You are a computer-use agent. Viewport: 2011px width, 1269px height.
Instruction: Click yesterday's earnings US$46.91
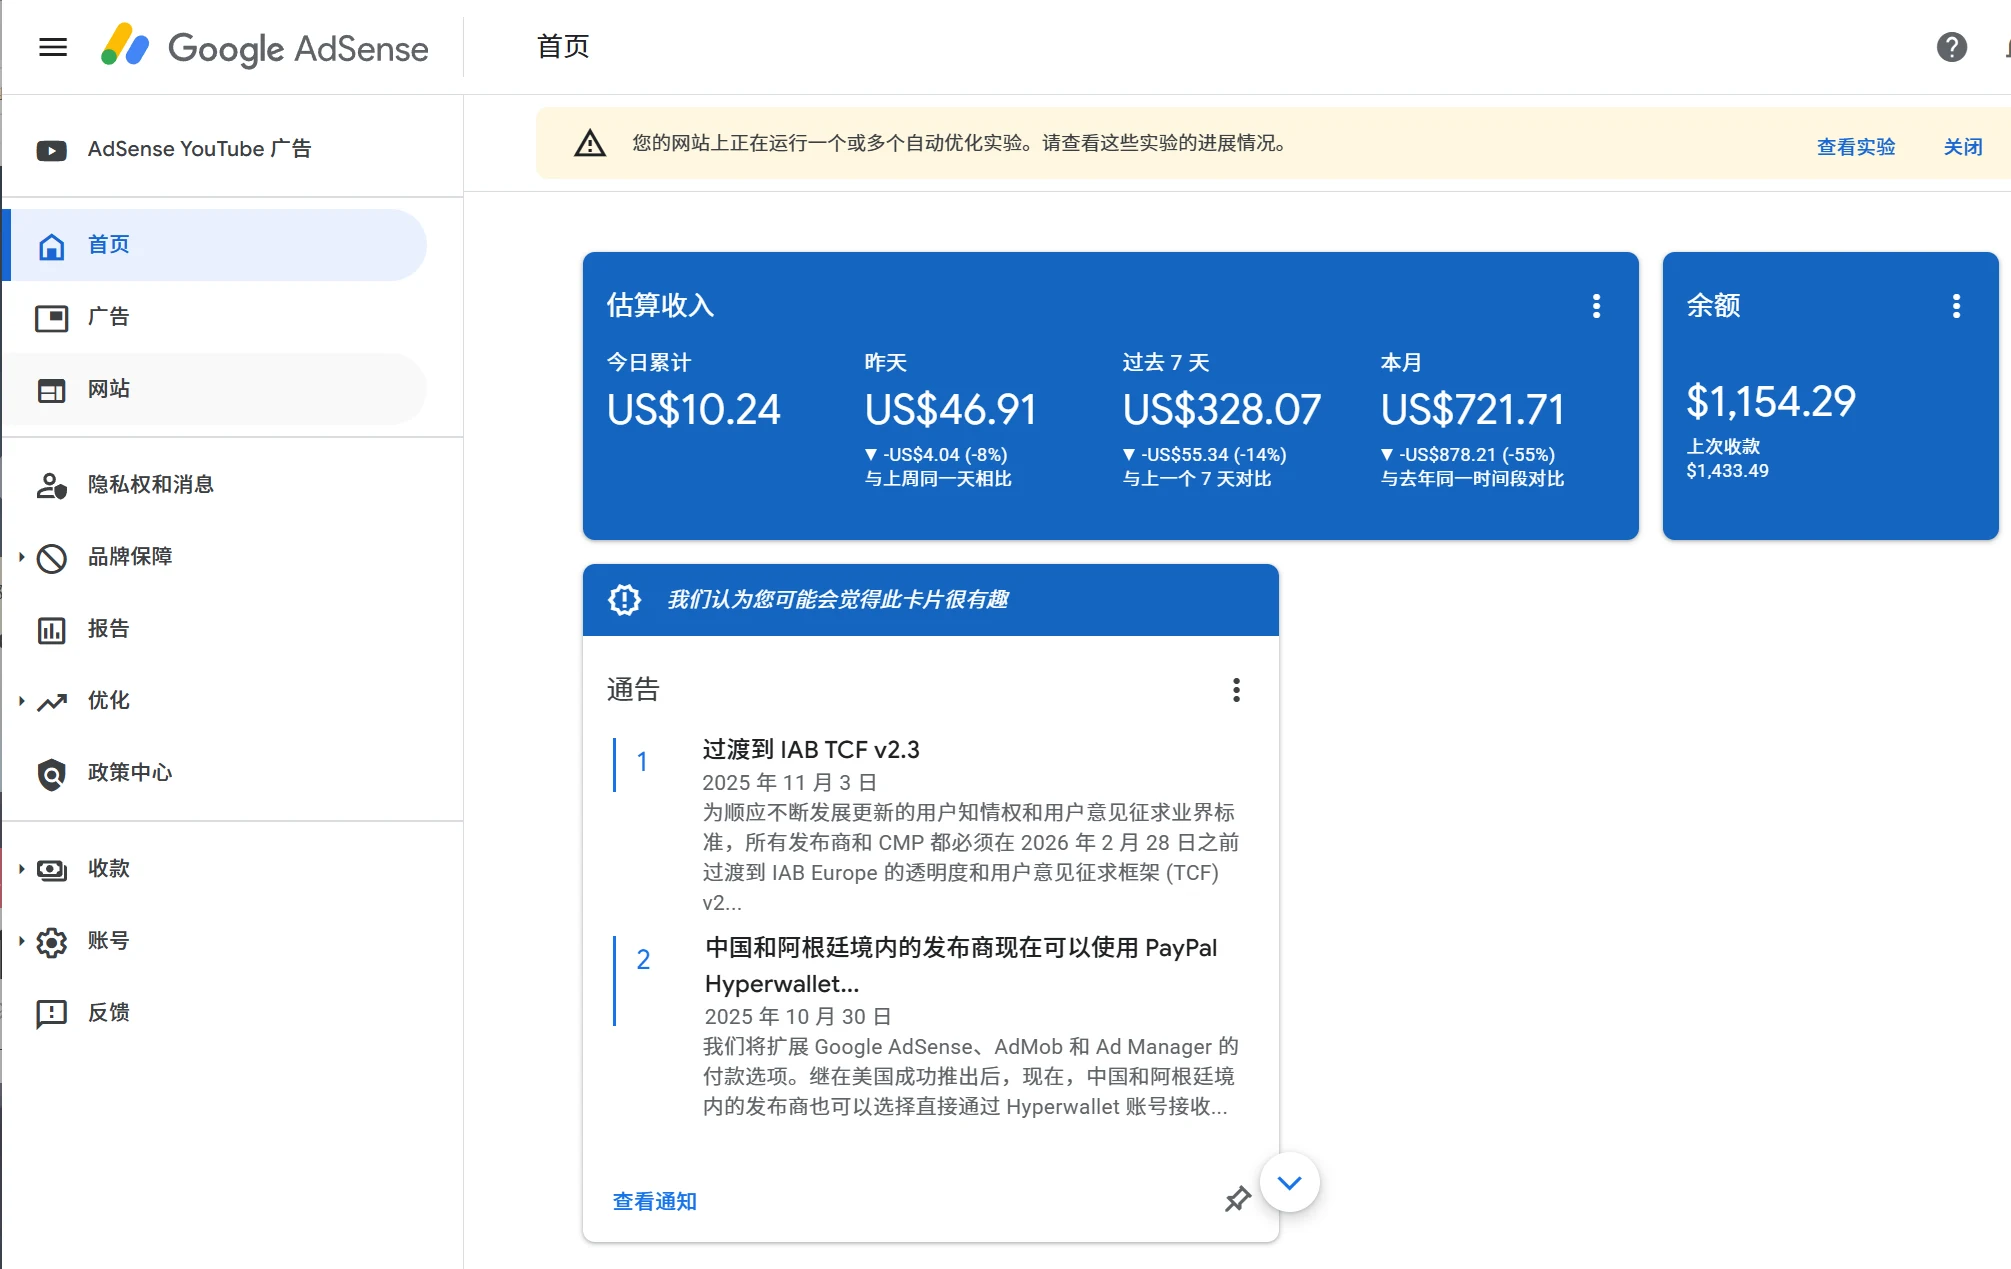coord(950,410)
